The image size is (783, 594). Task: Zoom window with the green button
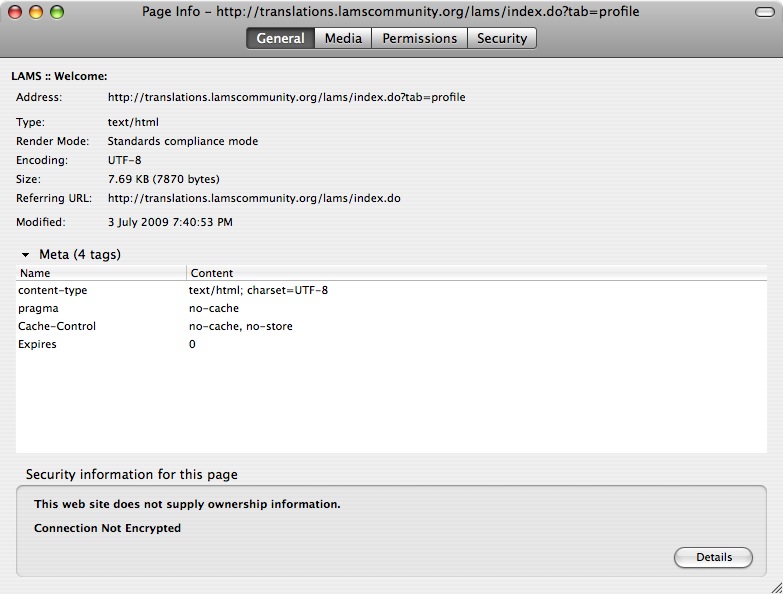coord(57,12)
